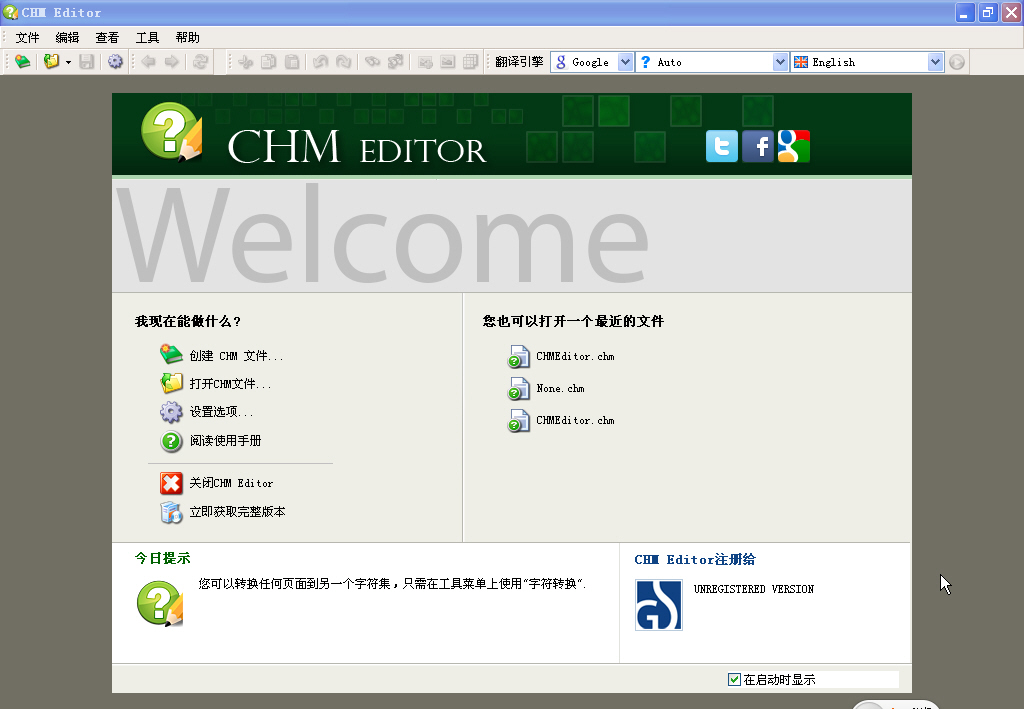Click the icon beside recent file None.chm
The image size is (1024, 709).
pos(519,388)
